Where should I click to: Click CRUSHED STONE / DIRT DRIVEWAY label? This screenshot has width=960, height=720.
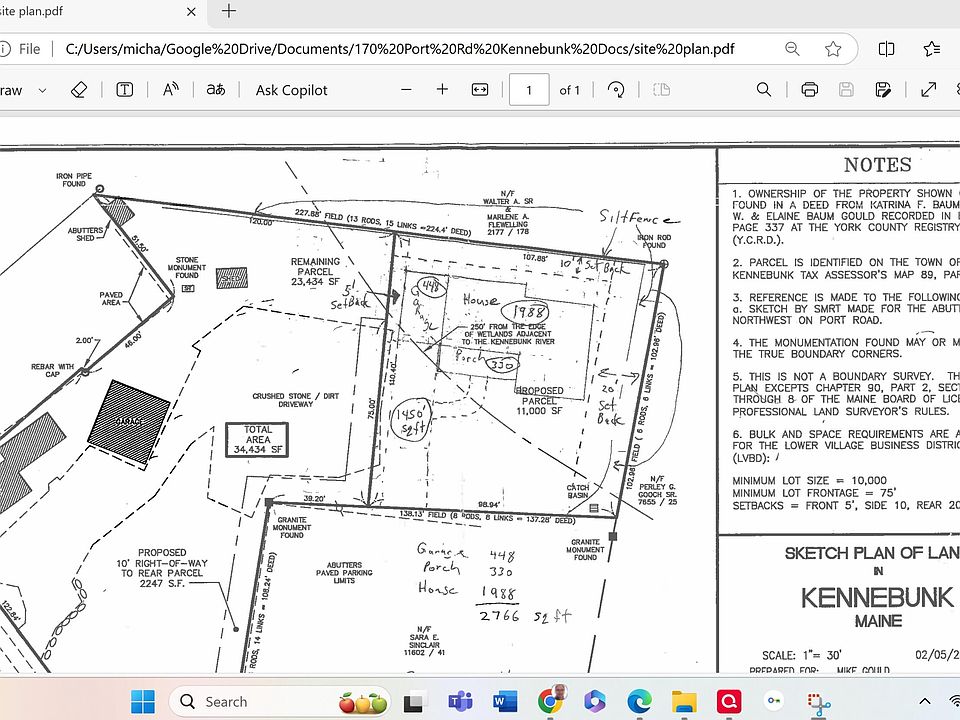point(295,400)
